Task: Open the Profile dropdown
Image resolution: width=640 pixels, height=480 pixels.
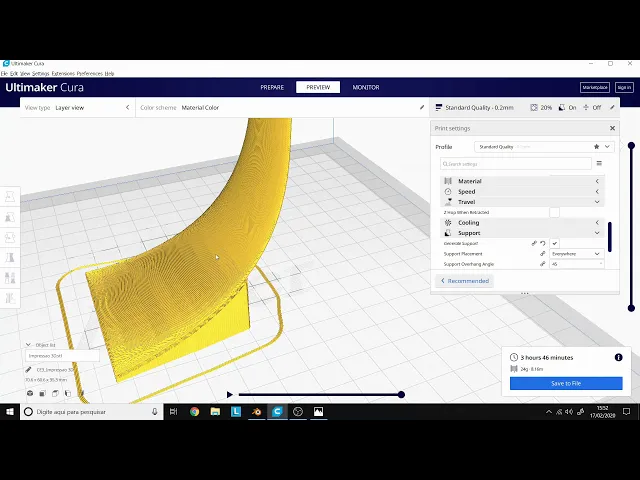Action: 544,147
